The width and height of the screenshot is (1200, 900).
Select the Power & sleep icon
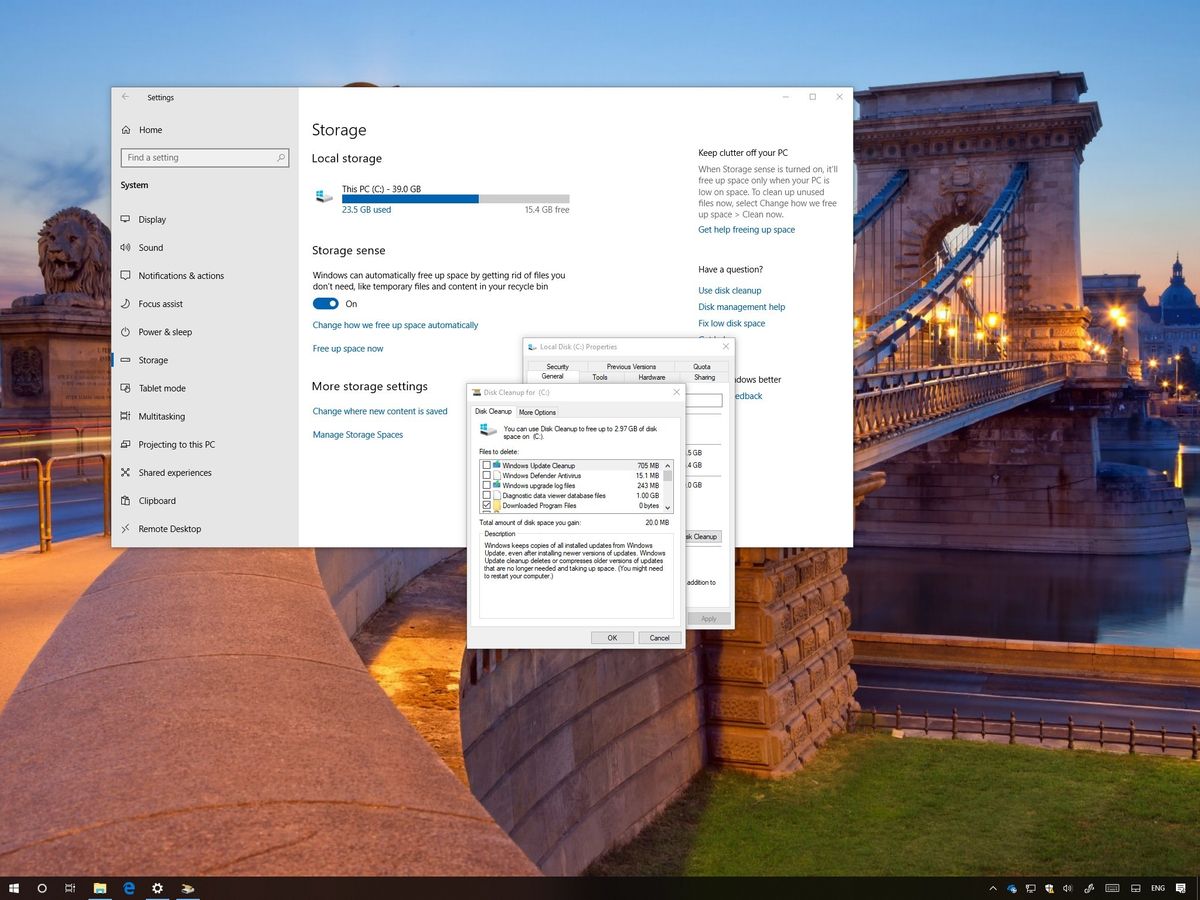(x=126, y=331)
